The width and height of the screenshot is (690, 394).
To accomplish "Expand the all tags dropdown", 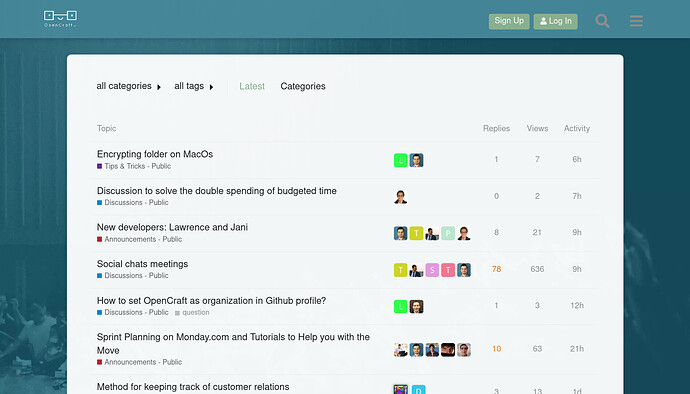I will 194,86.
